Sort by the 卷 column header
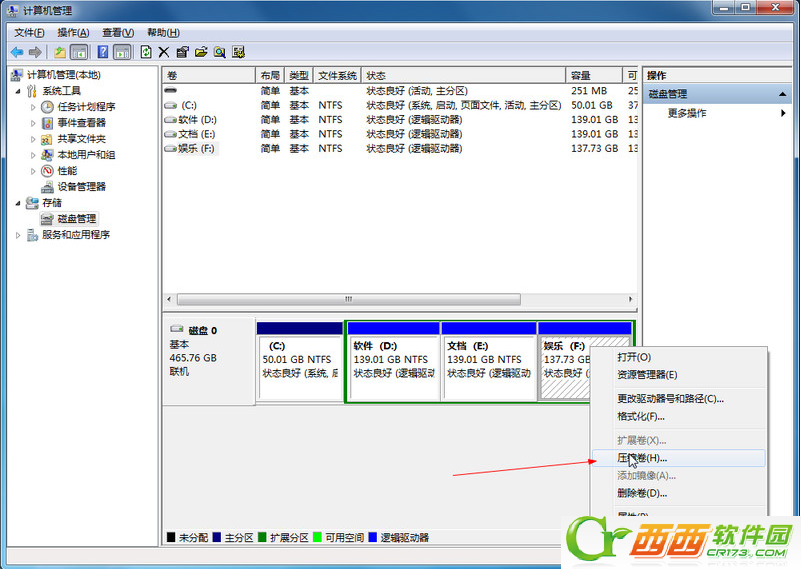 (209, 76)
